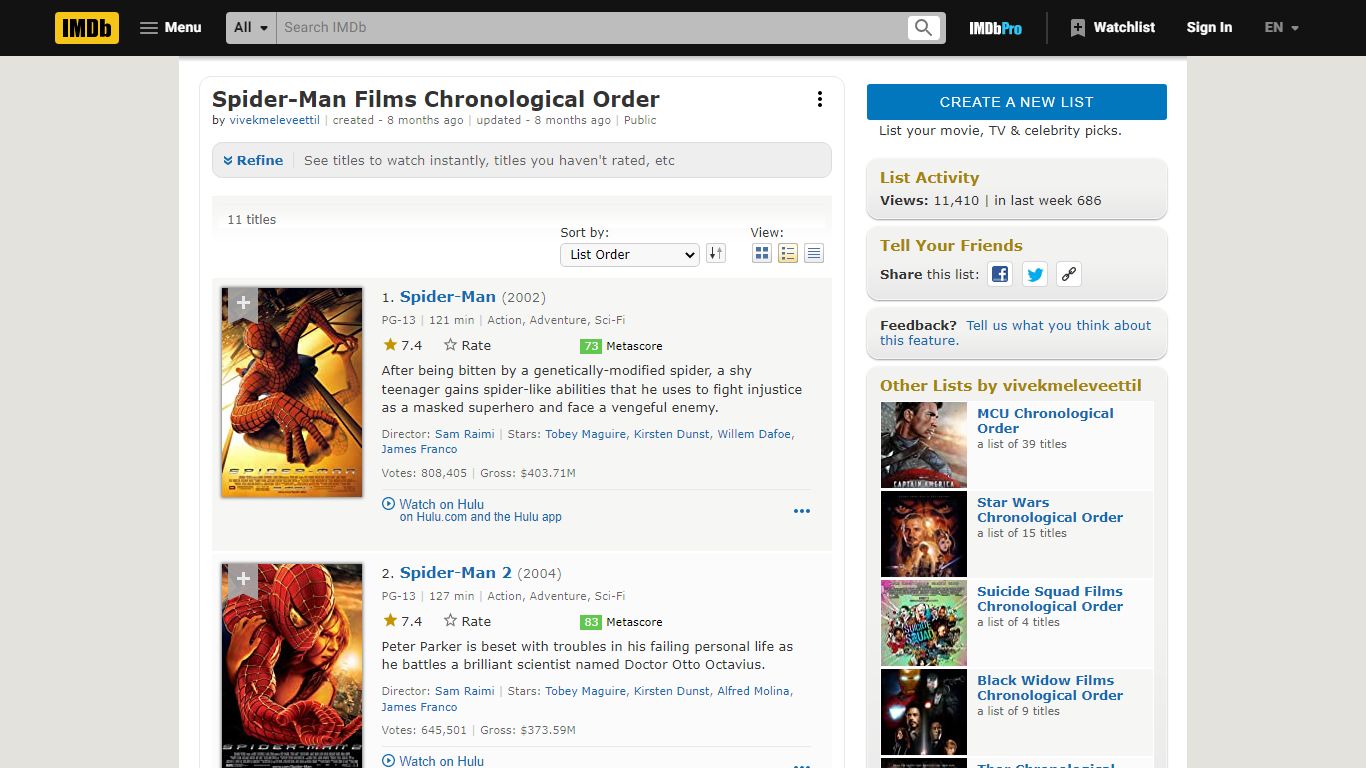Open the list options three-dot menu

point(820,99)
